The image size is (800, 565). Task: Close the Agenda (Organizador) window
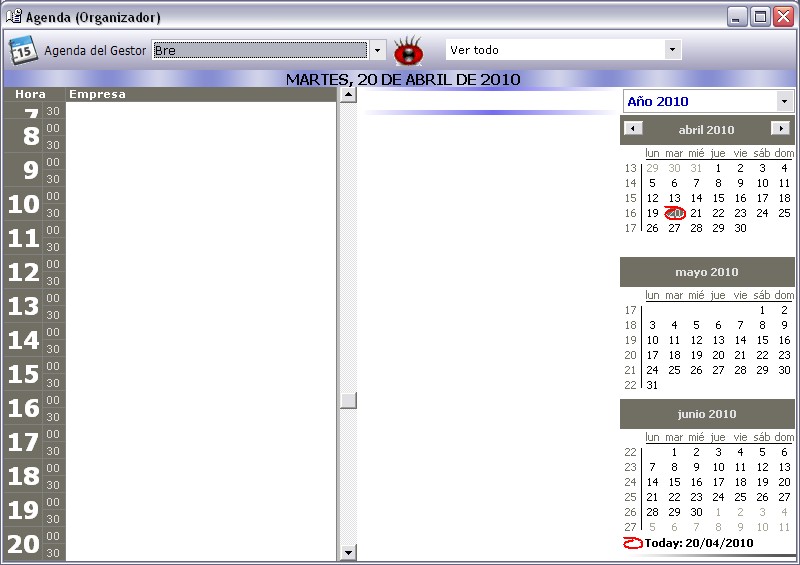(783, 17)
